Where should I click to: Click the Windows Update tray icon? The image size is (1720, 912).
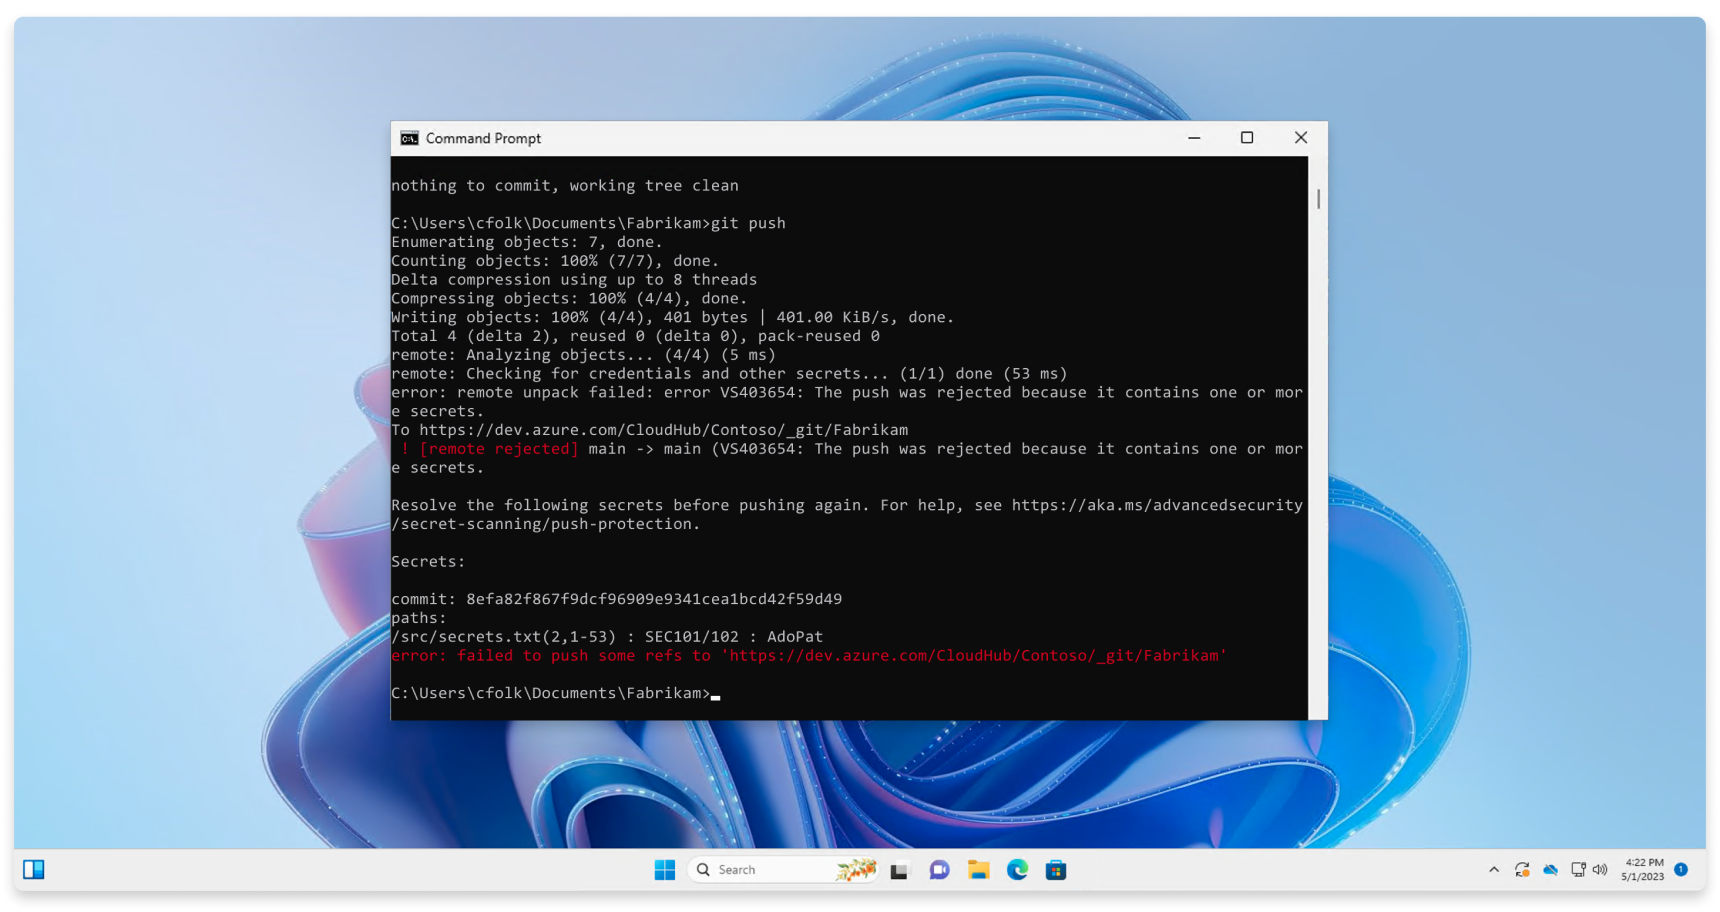(1522, 870)
